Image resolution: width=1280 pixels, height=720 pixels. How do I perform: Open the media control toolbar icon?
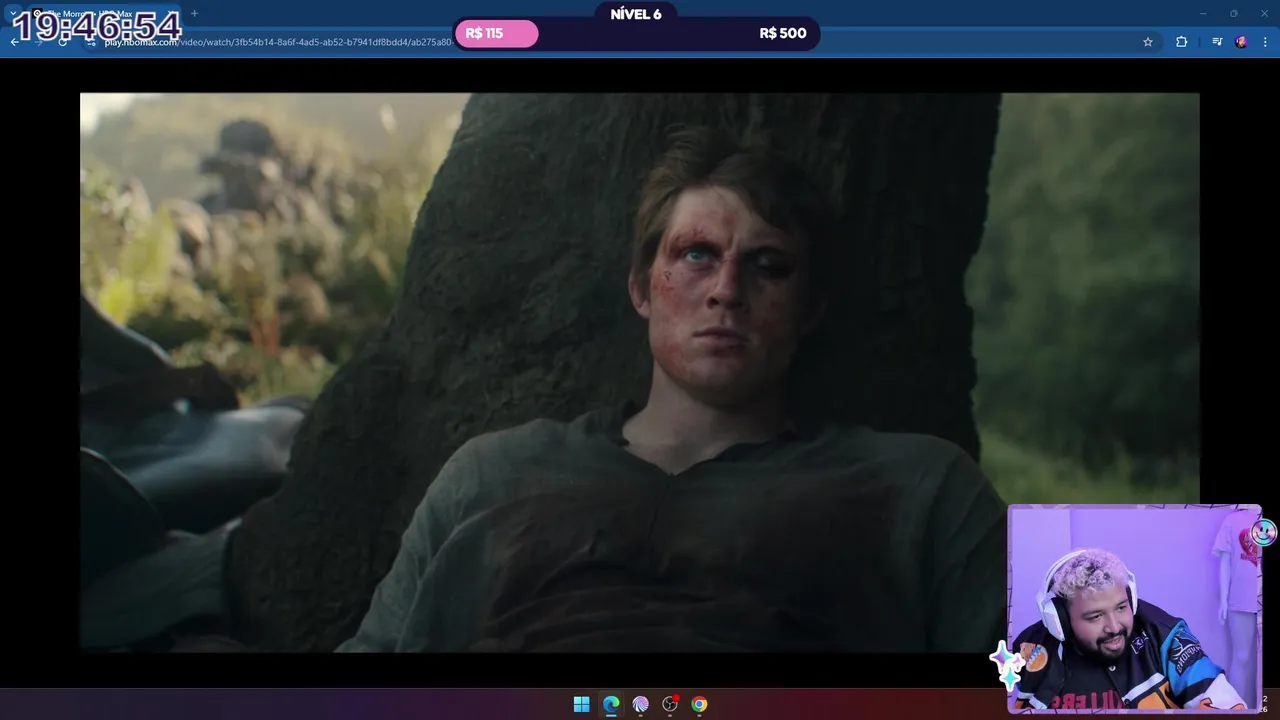pyautogui.click(x=1217, y=42)
